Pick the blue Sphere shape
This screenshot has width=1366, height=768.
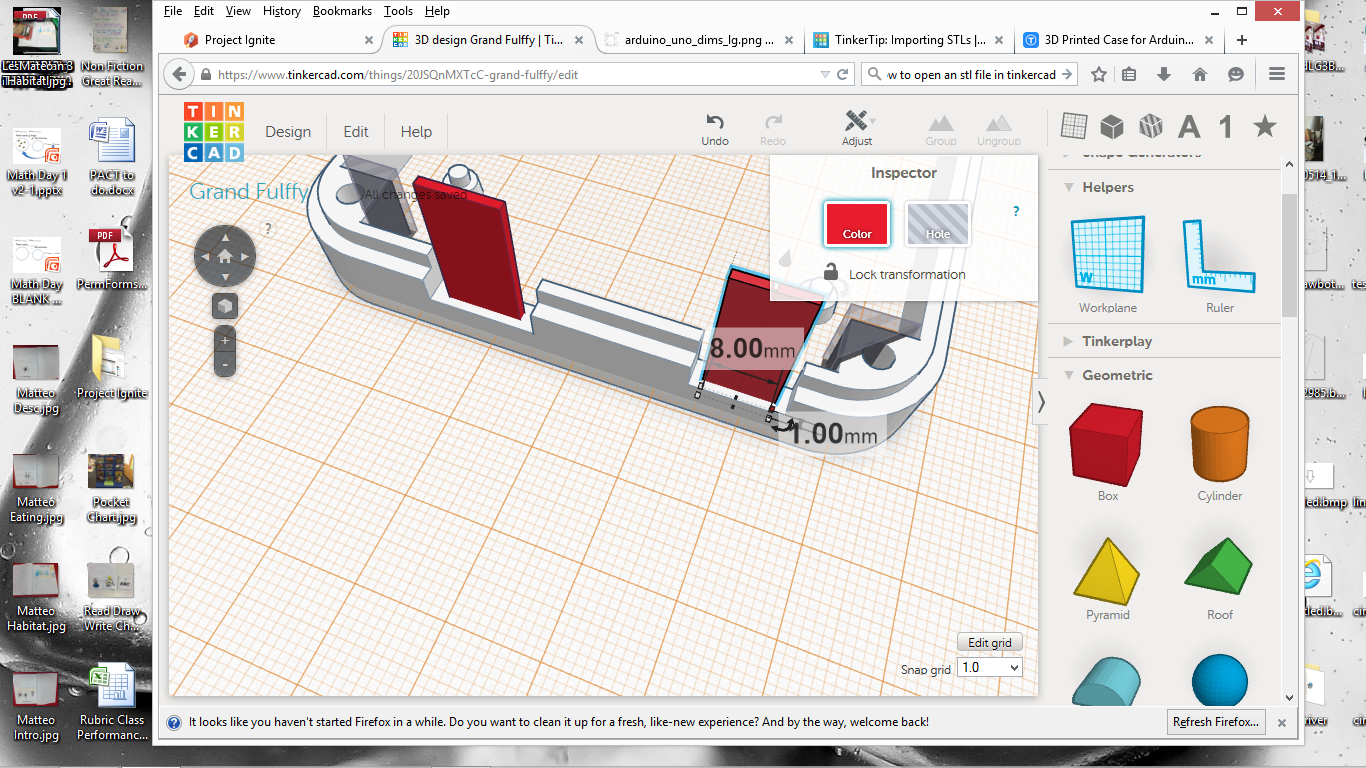click(x=1220, y=681)
